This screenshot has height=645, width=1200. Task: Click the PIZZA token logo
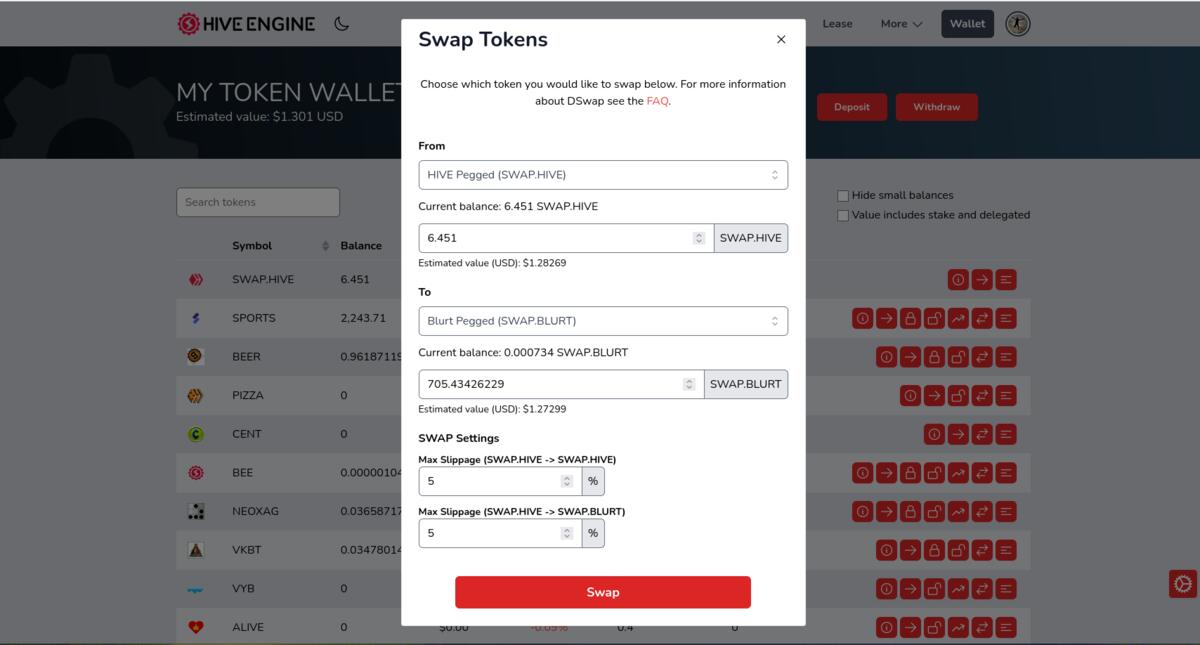coord(195,396)
